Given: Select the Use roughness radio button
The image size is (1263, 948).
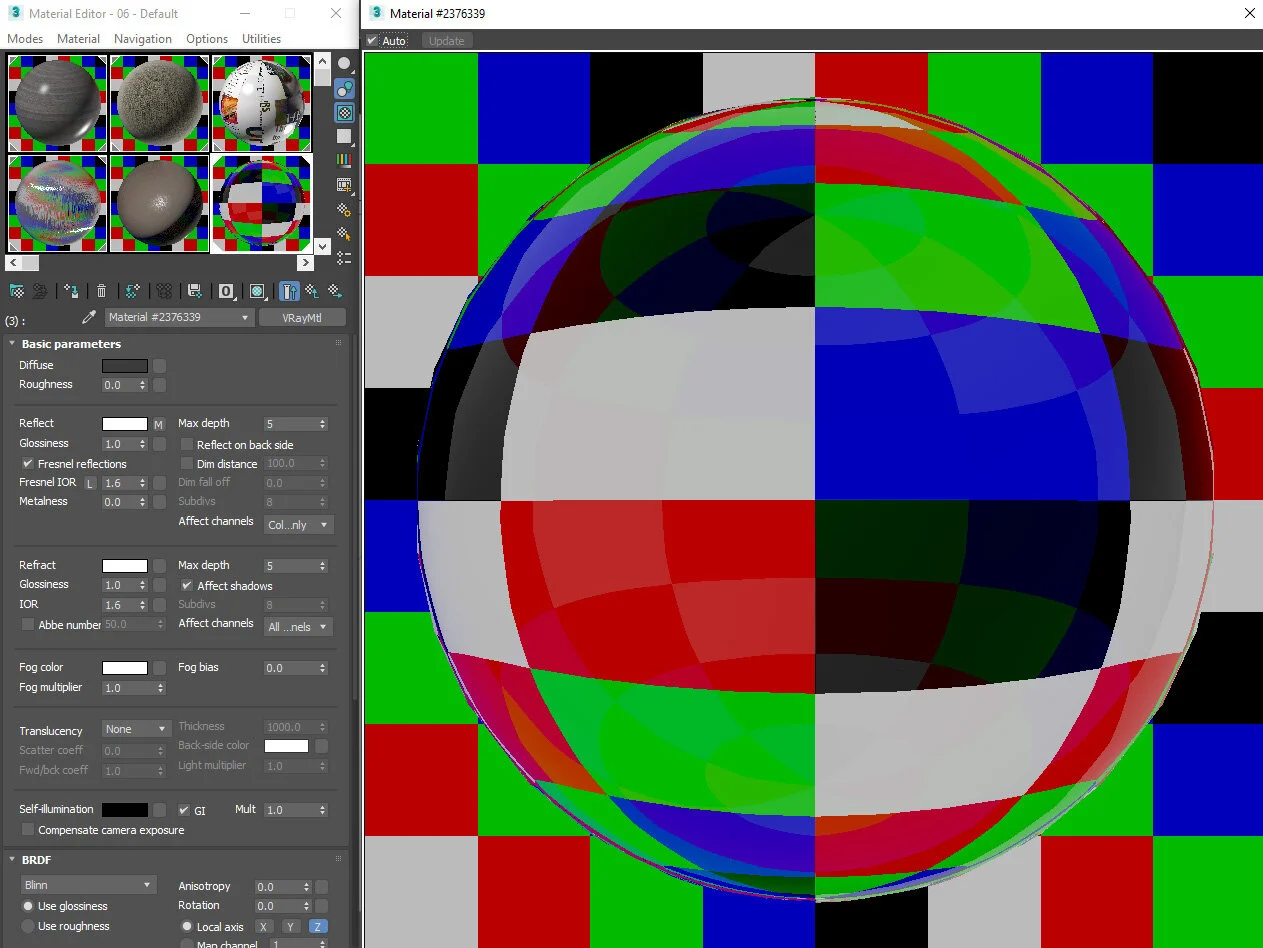Looking at the screenshot, I should [28, 926].
